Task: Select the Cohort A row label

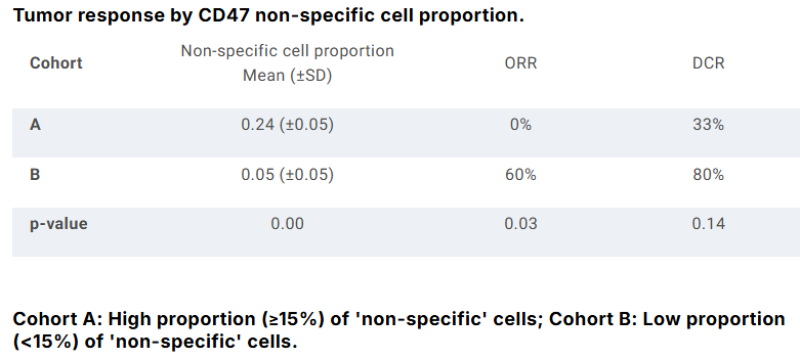Action: pos(35,124)
